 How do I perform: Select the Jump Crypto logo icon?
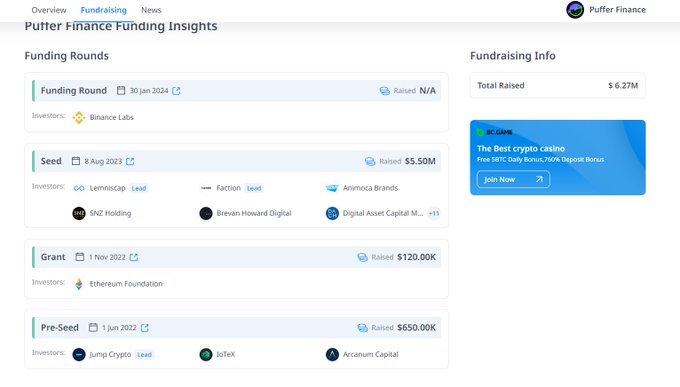point(79,354)
